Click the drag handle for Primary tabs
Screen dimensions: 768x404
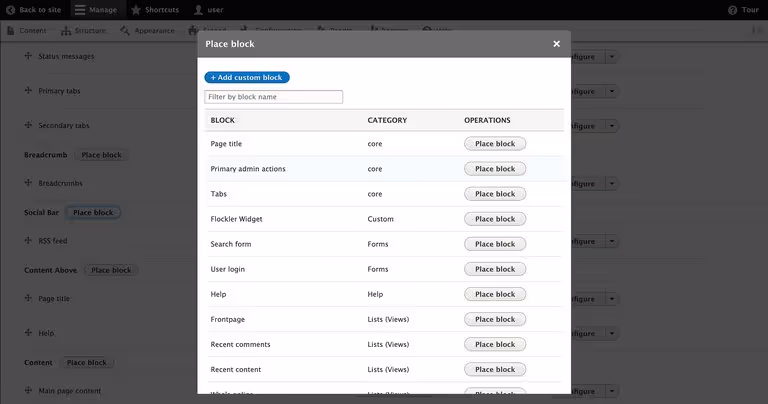(x=28, y=90)
